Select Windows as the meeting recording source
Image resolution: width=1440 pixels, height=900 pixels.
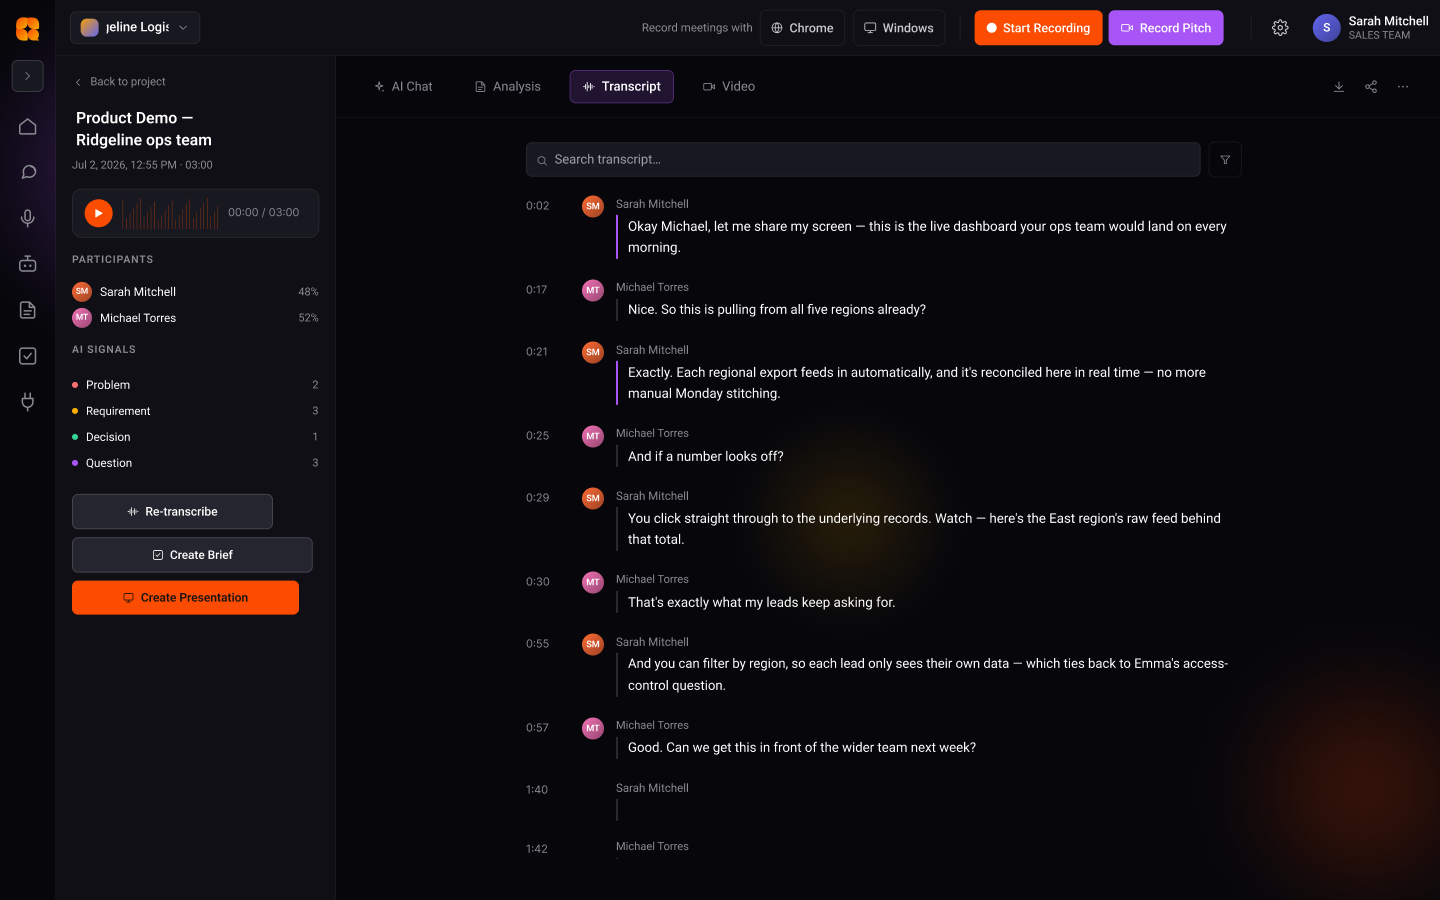(899, 28)
